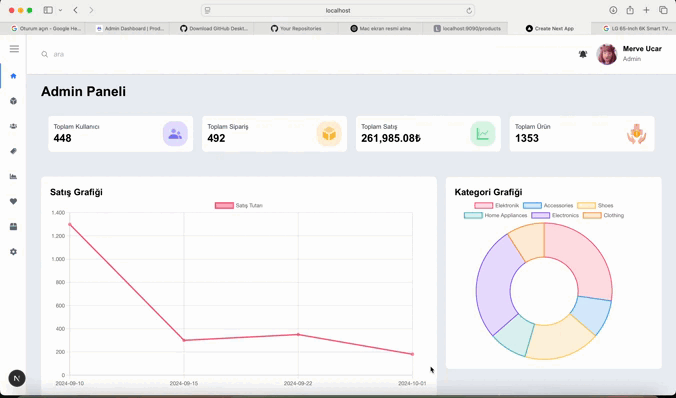The height and width of the screenshot is (398, 676).
Task: Click the Toplam Ürün hands icon
Action: point(636,134)
